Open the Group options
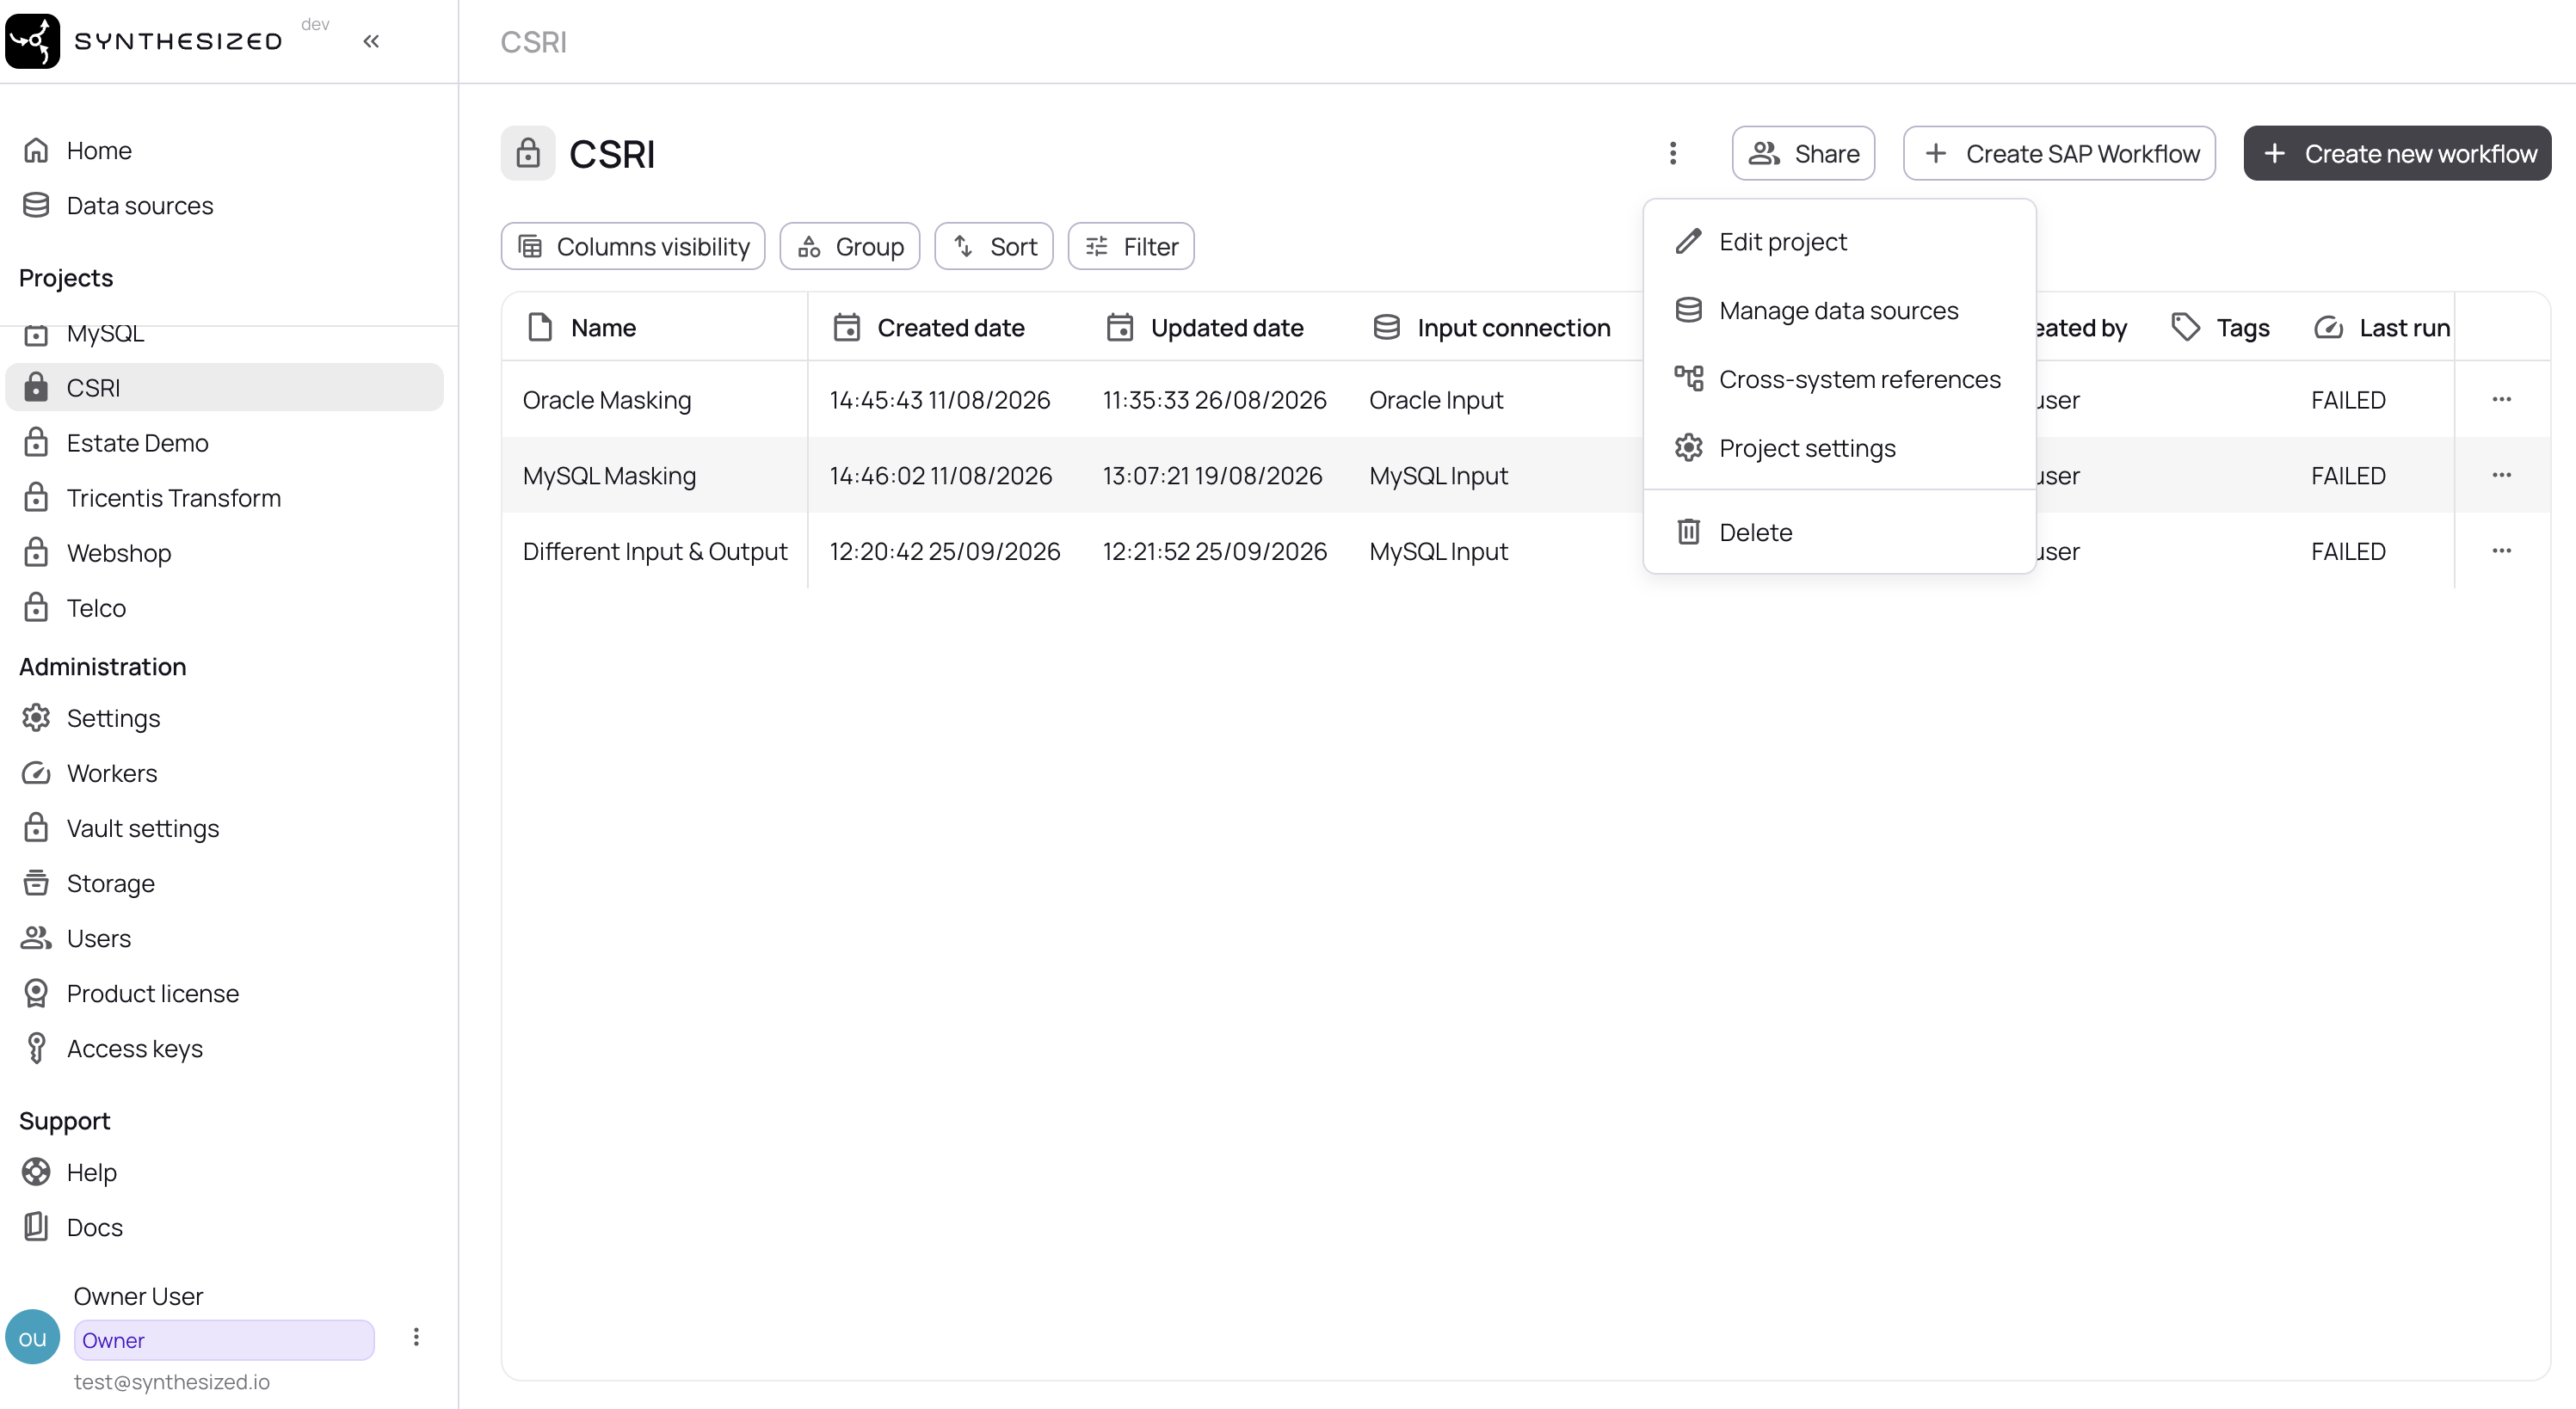The image size is (2576, 1409). [850, 246]
